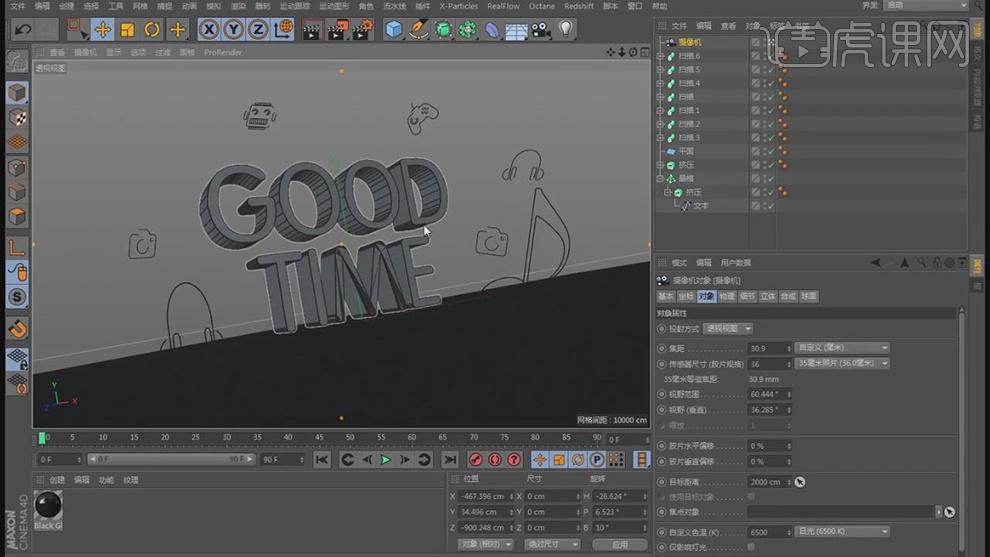
Task: Toggle the Autokeying button
Action: [x=495, y=460]
